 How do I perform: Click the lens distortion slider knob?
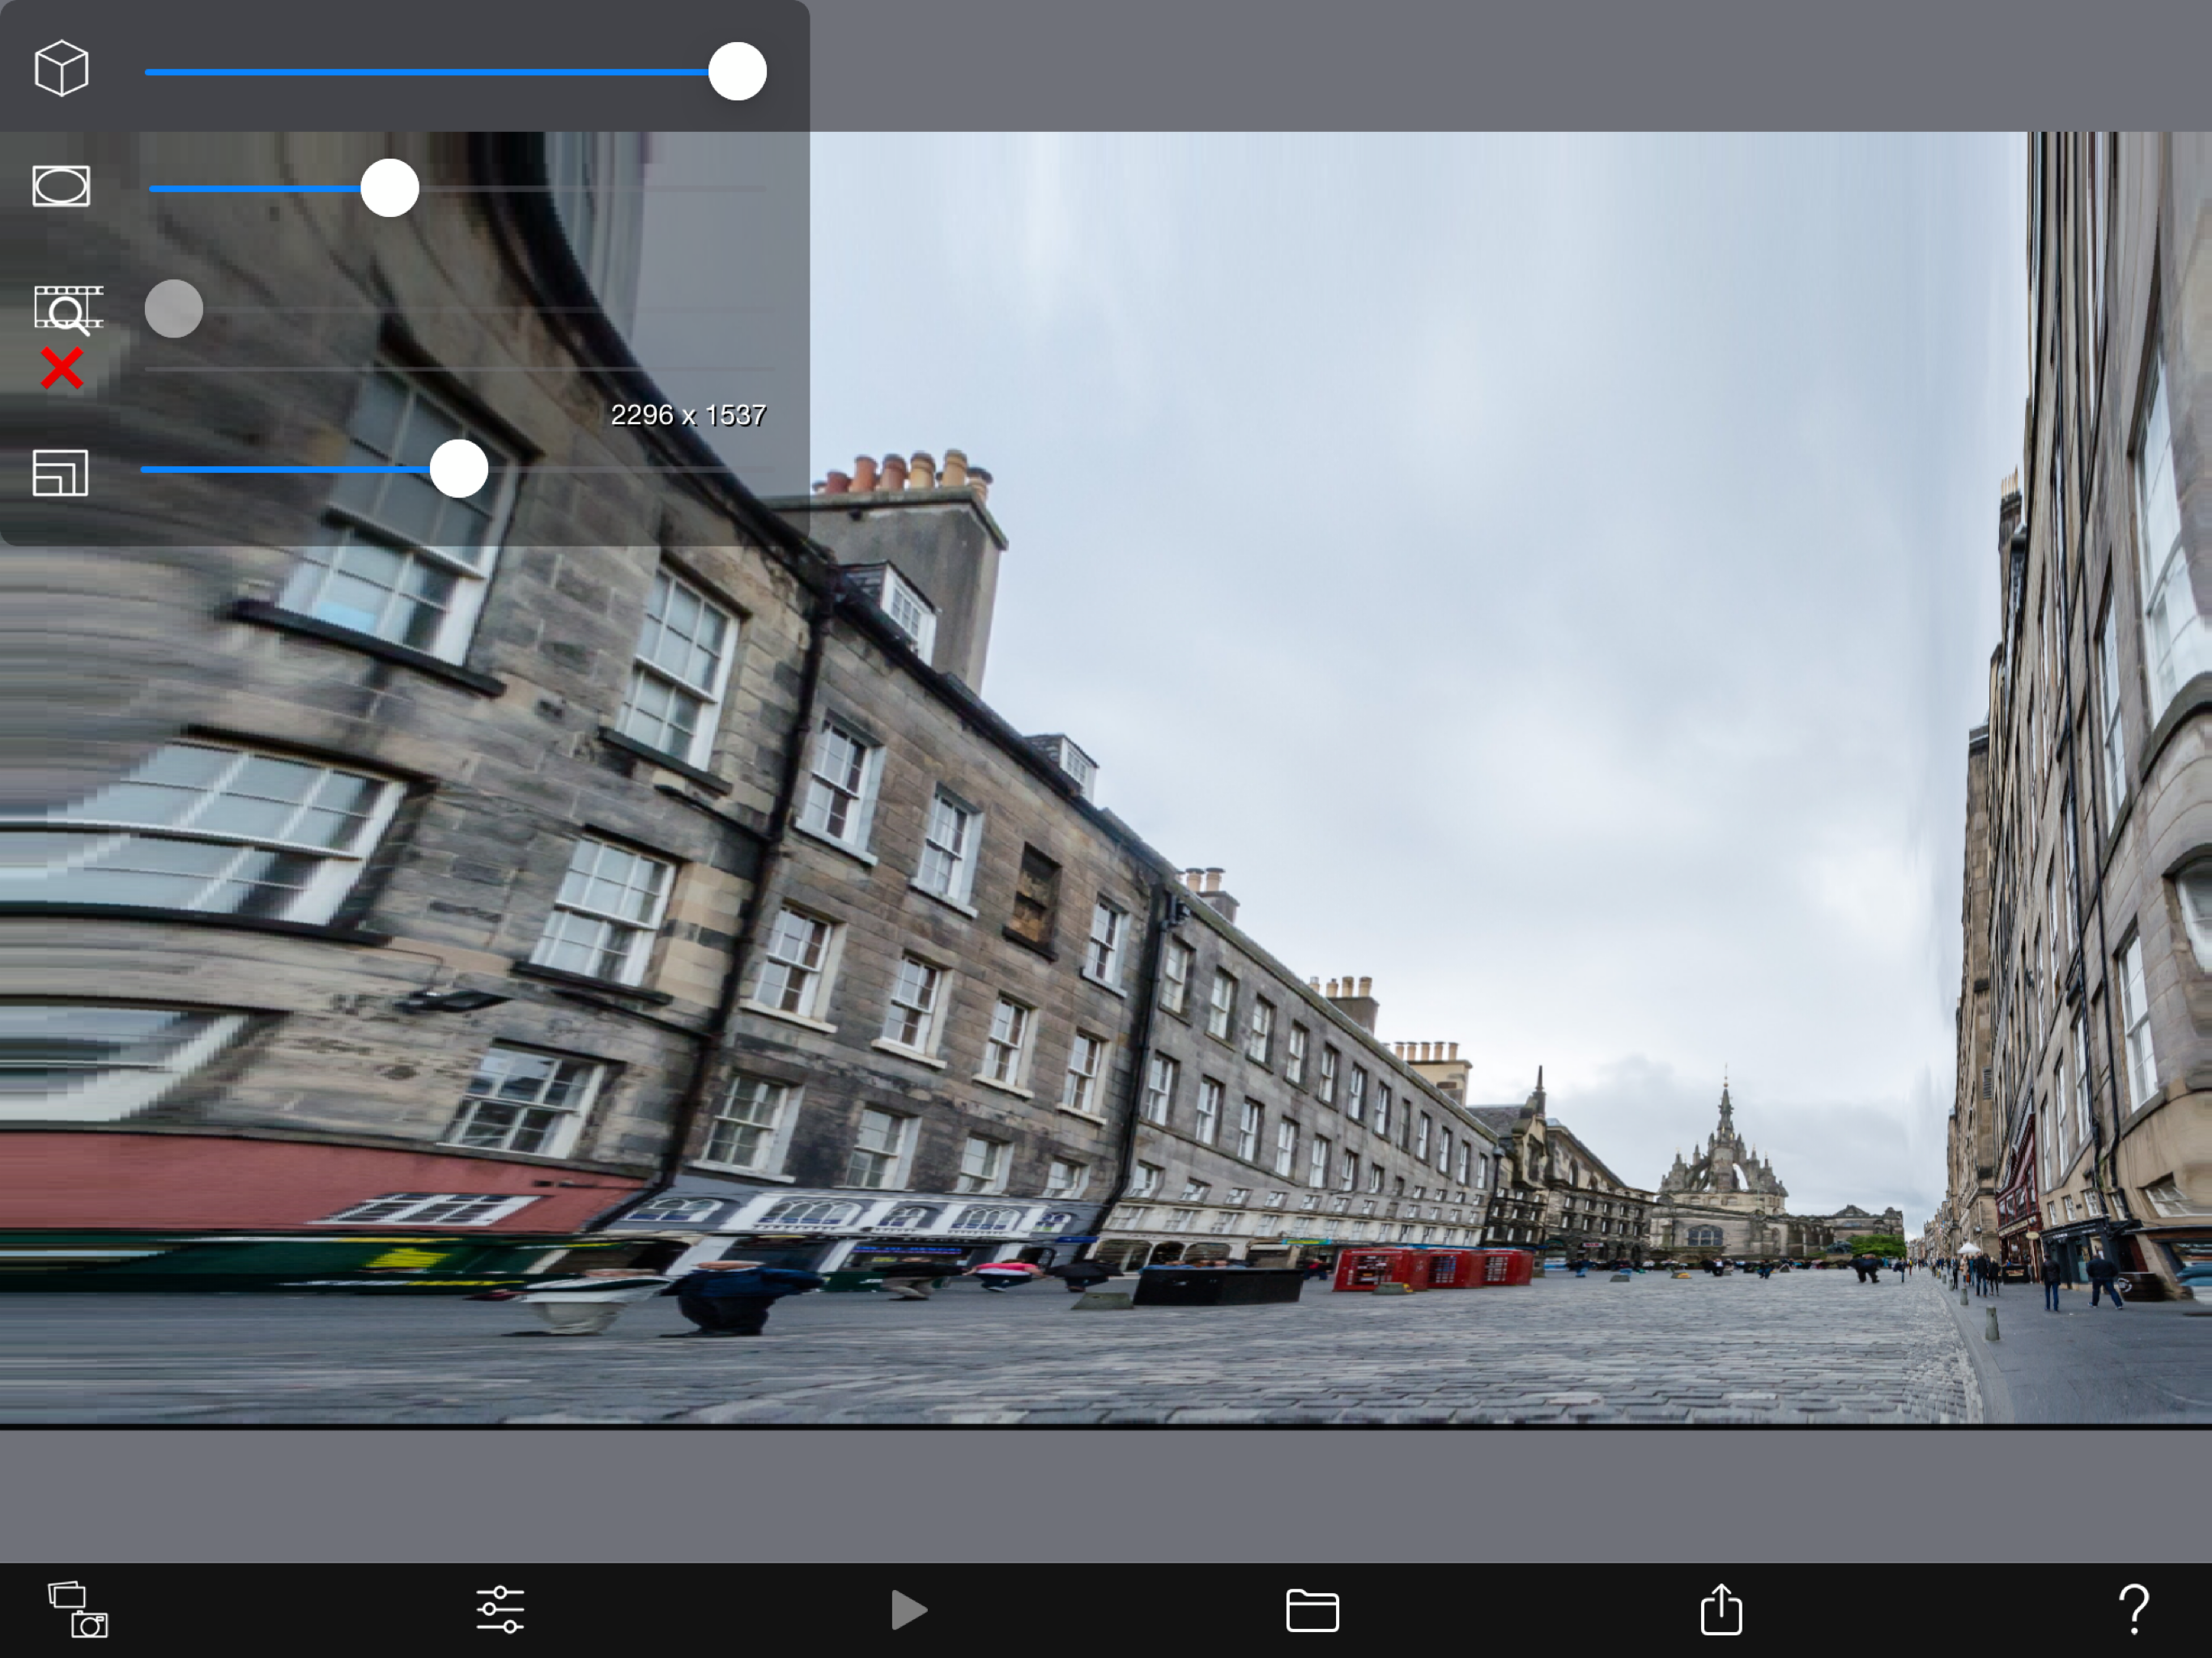click(x=389, y=188)
